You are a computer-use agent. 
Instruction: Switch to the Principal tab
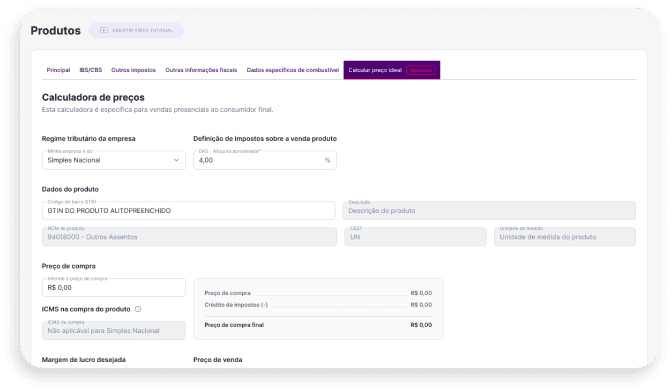pos(58,70)
